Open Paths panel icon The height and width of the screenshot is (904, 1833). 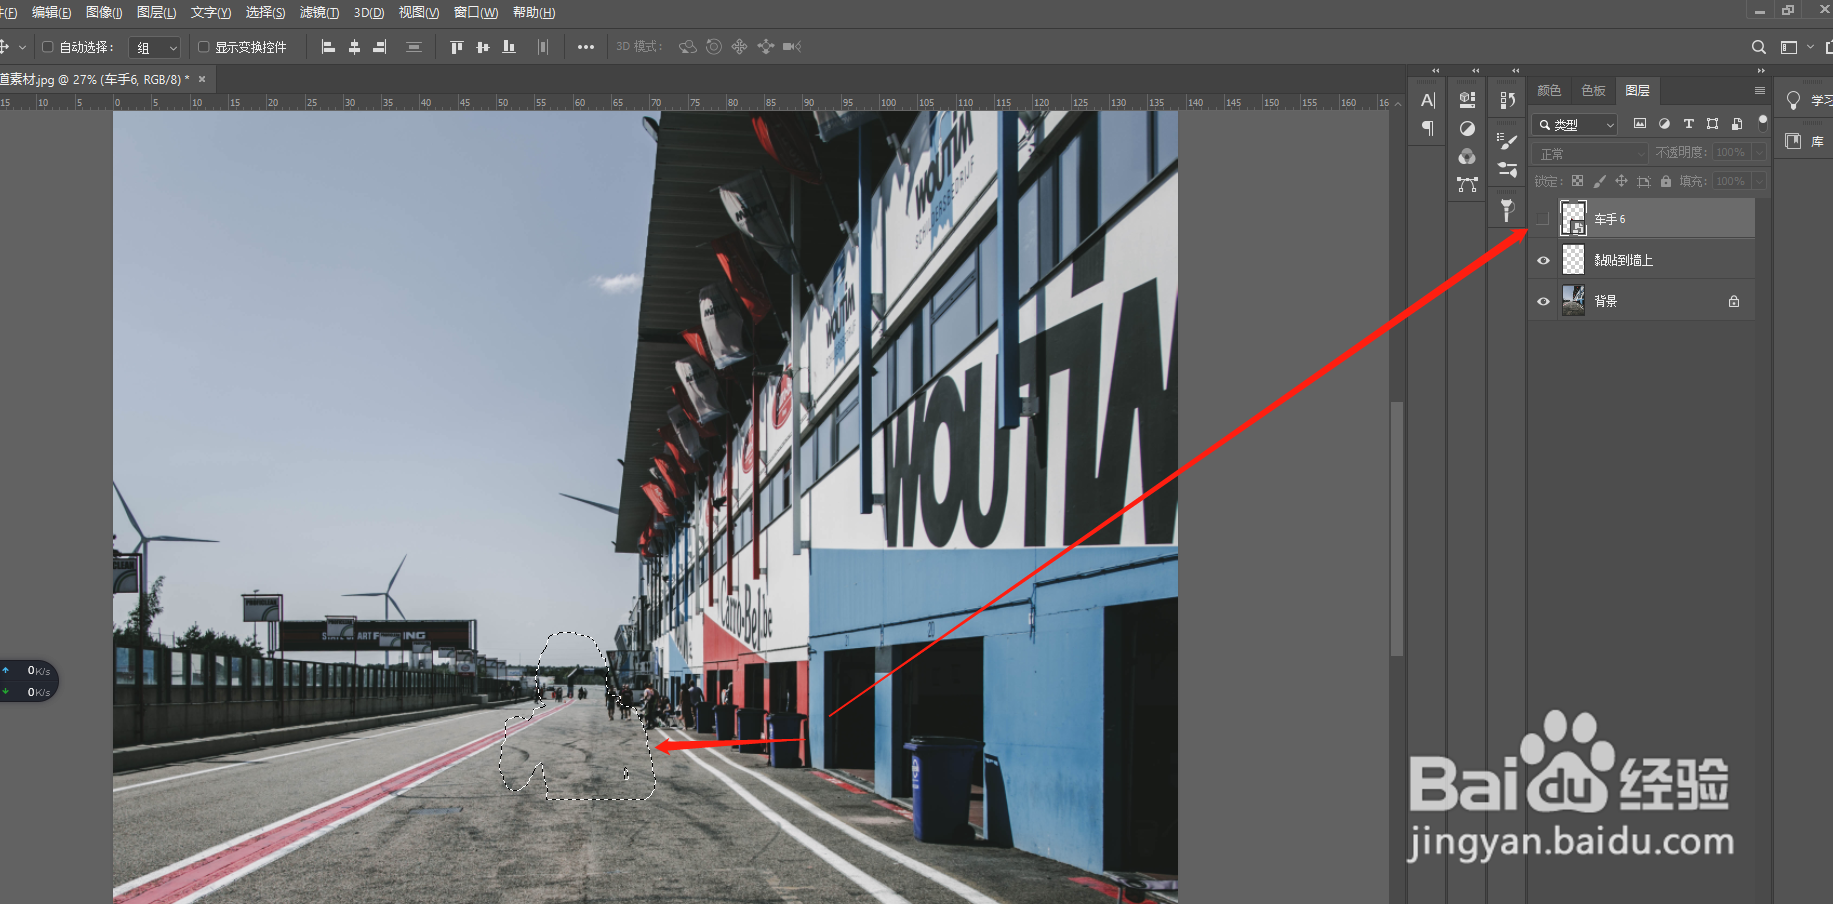1467,184
